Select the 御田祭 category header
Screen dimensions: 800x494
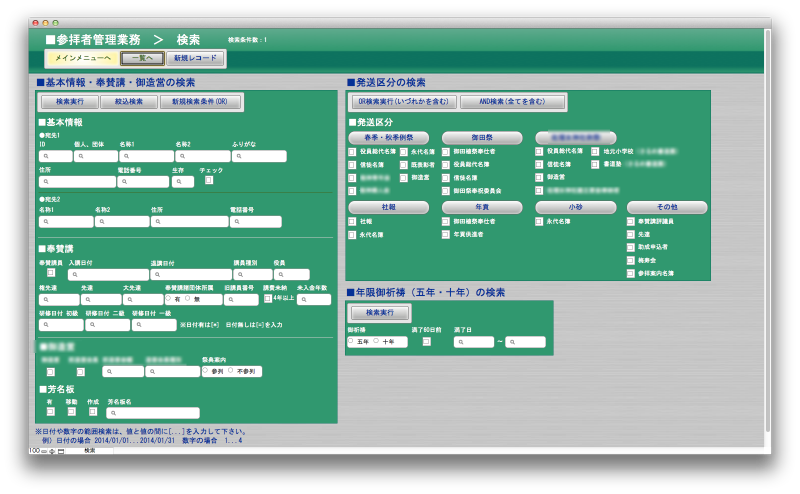click(482, 136)
